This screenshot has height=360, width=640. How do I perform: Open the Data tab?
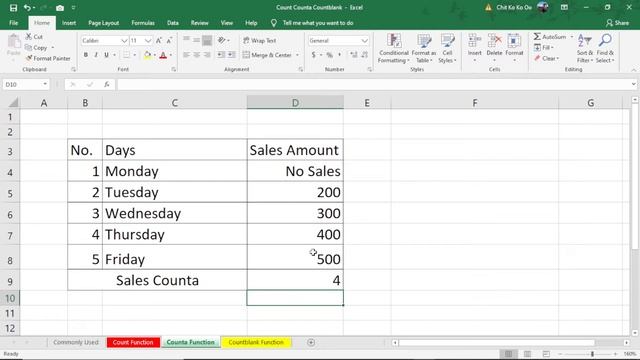[173, 23]
